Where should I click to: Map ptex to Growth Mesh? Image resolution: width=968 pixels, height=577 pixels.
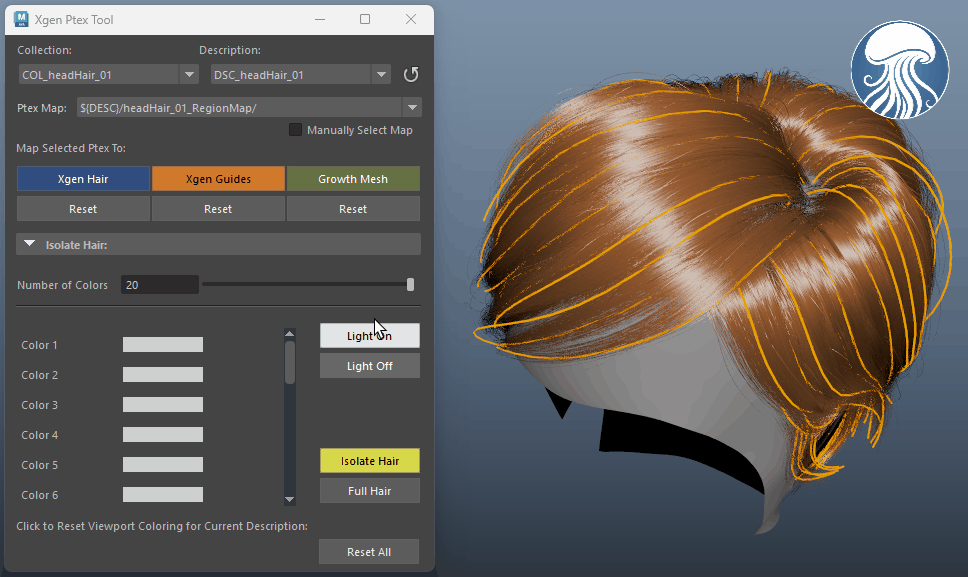353,178
